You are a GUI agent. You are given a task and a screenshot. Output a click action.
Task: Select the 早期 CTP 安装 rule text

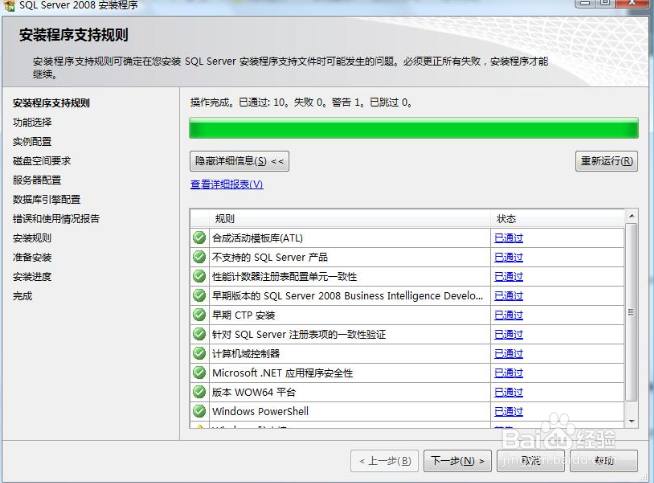(244, 315)
